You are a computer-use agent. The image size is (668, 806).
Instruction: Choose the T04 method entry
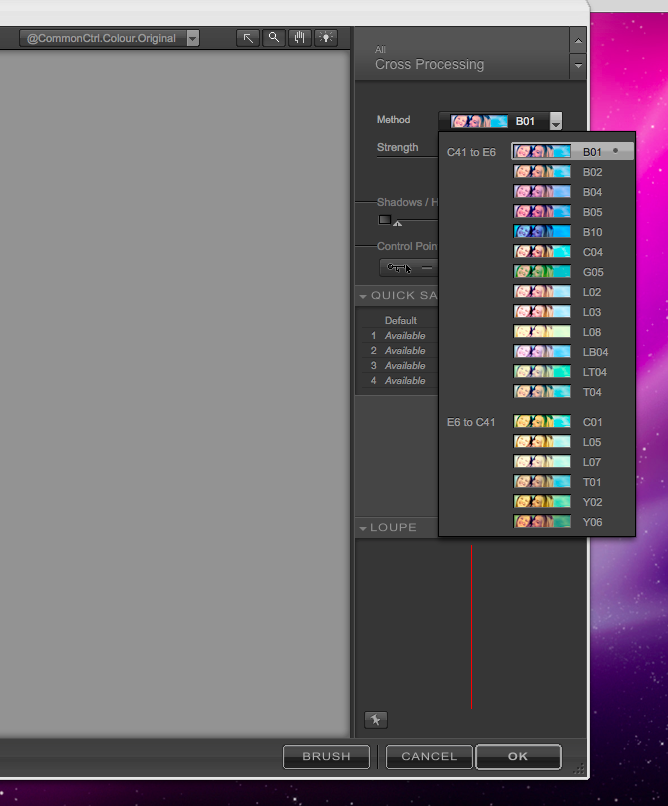[572, 392]
